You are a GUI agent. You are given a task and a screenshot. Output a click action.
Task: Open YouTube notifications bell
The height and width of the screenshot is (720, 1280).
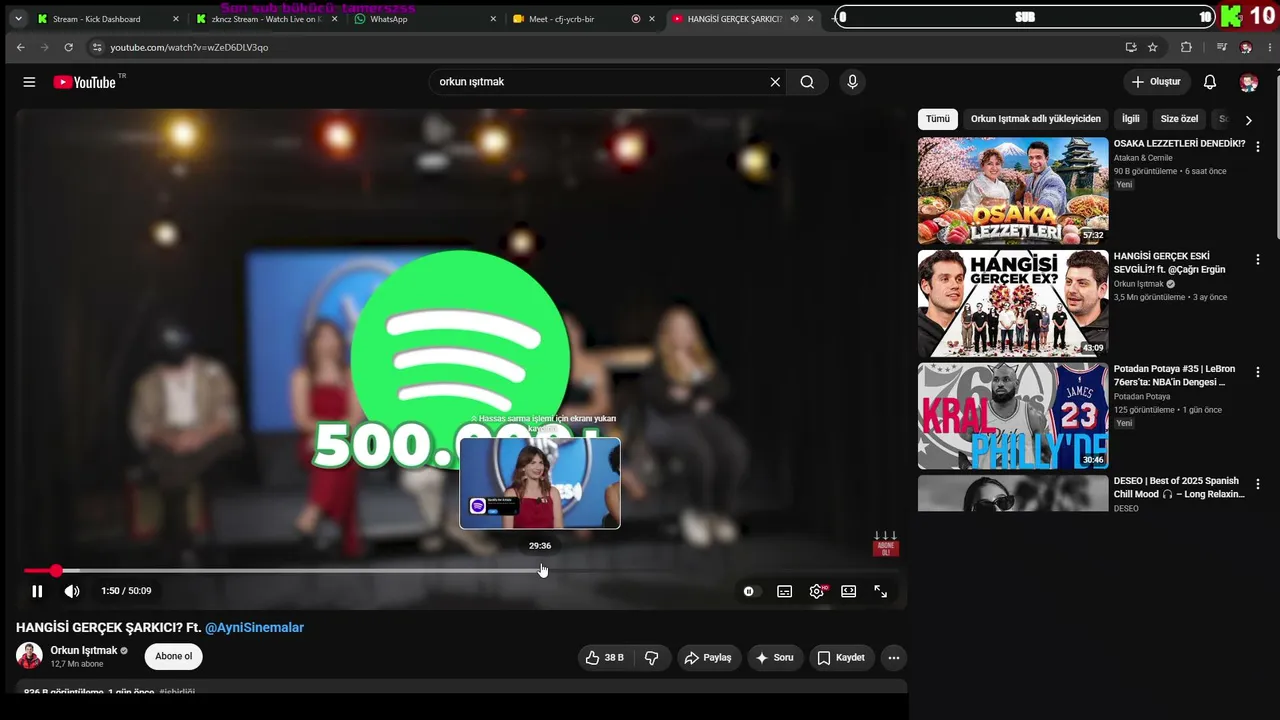coord(1210,82)
